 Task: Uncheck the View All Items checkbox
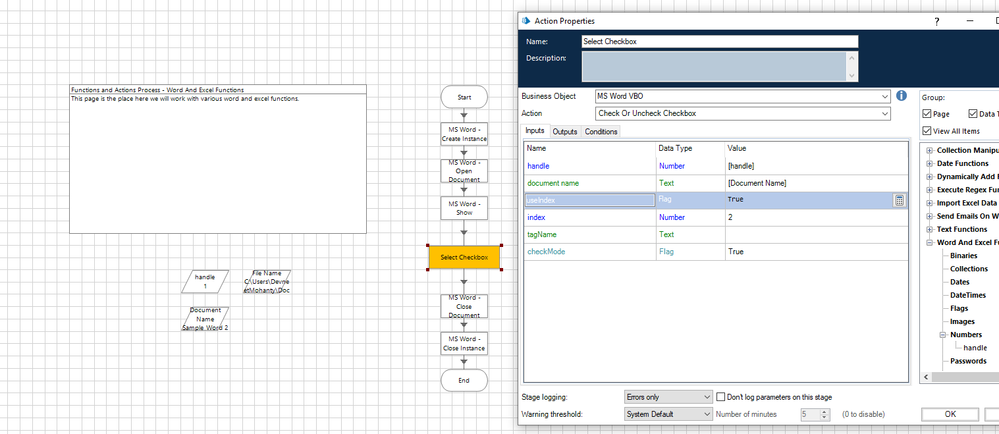pos(926,131)
